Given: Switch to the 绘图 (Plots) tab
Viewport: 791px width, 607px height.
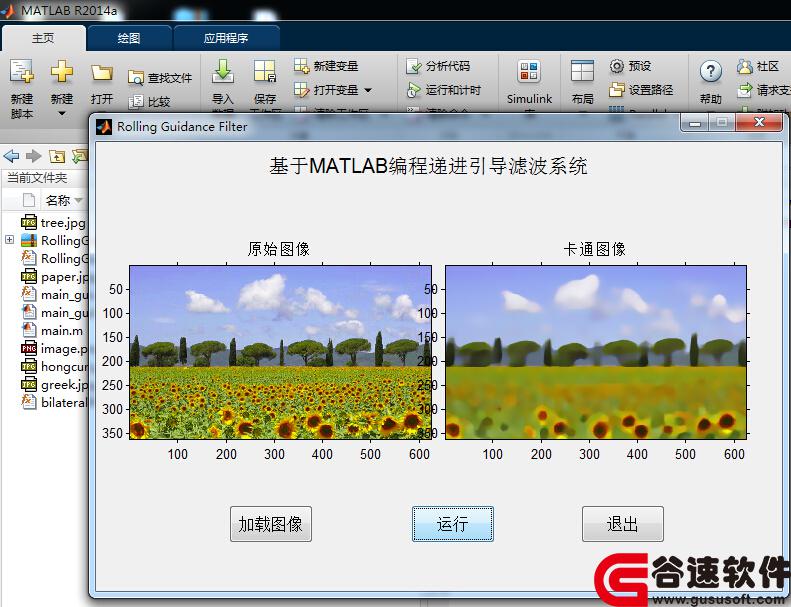Looking at the screenshot, I should (129, 38).
